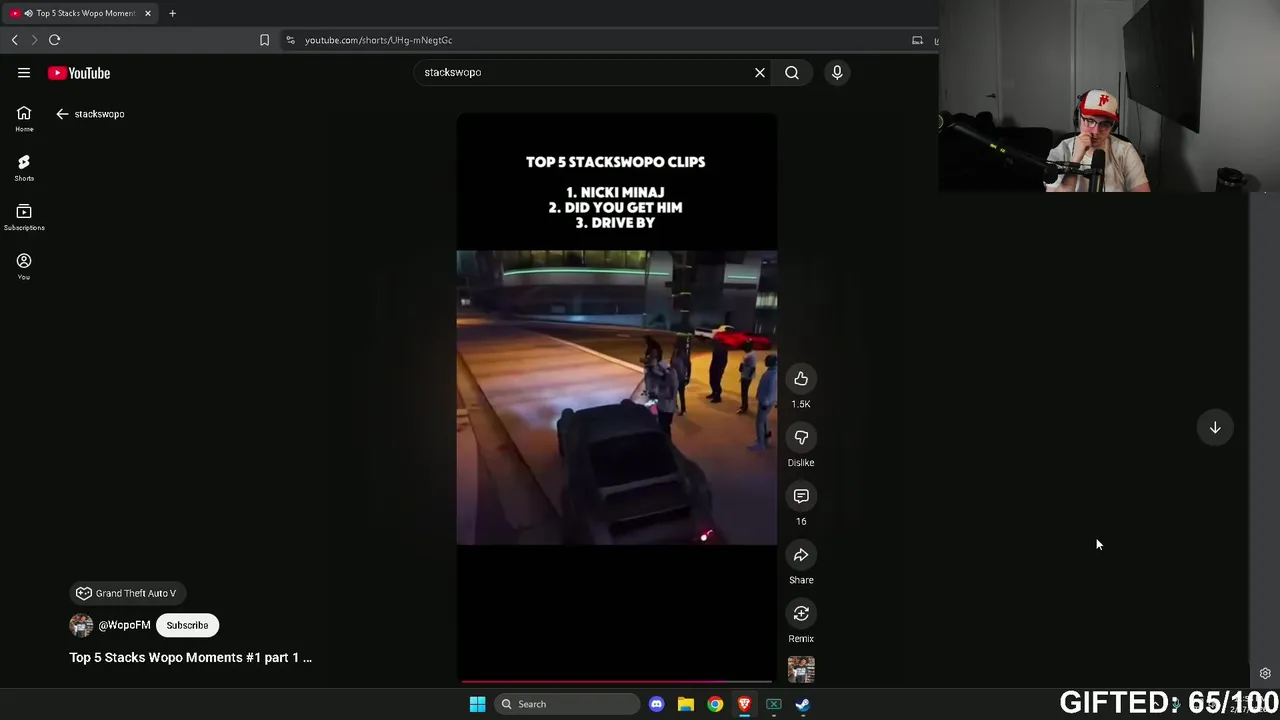Open Brave browser from the taskbar

744,704
